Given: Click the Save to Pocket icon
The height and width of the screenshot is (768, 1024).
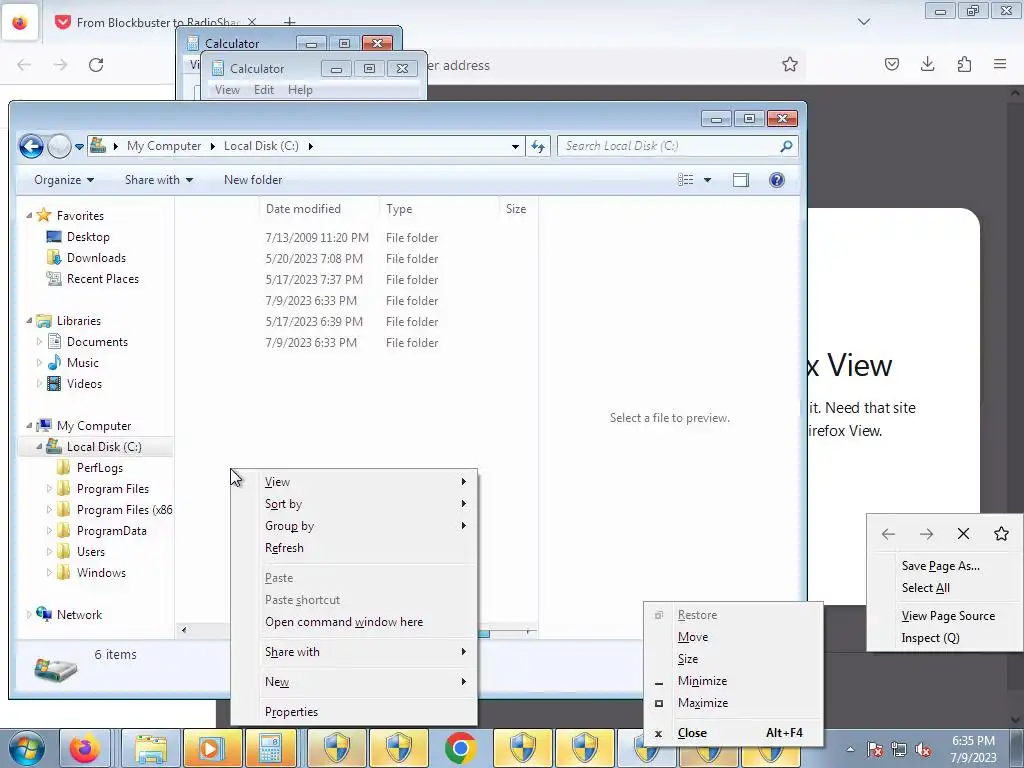Looking at the screenshot, I should [x=891, y=64].
